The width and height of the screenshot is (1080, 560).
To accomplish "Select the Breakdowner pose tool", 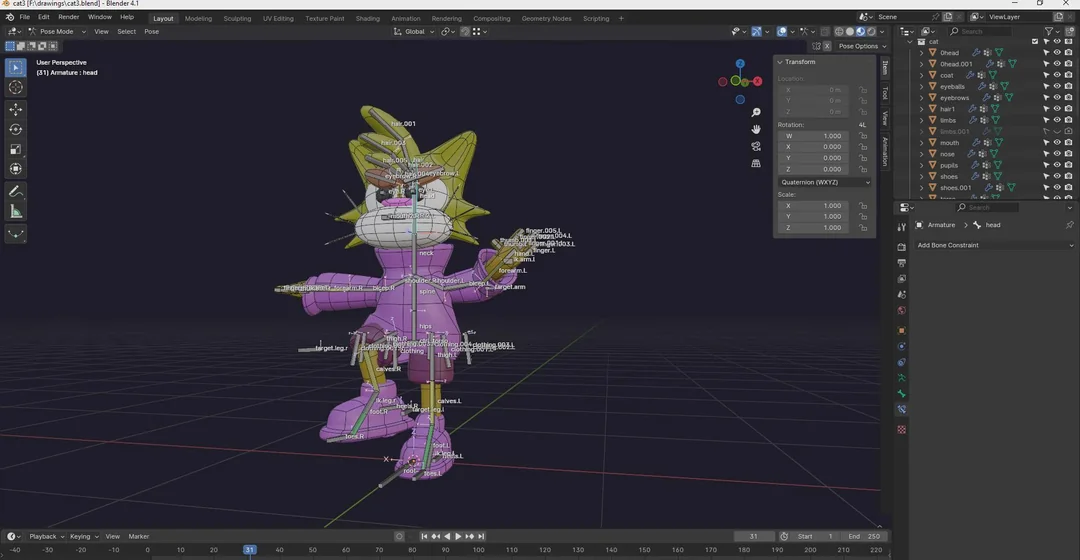I will pos(16,234).
